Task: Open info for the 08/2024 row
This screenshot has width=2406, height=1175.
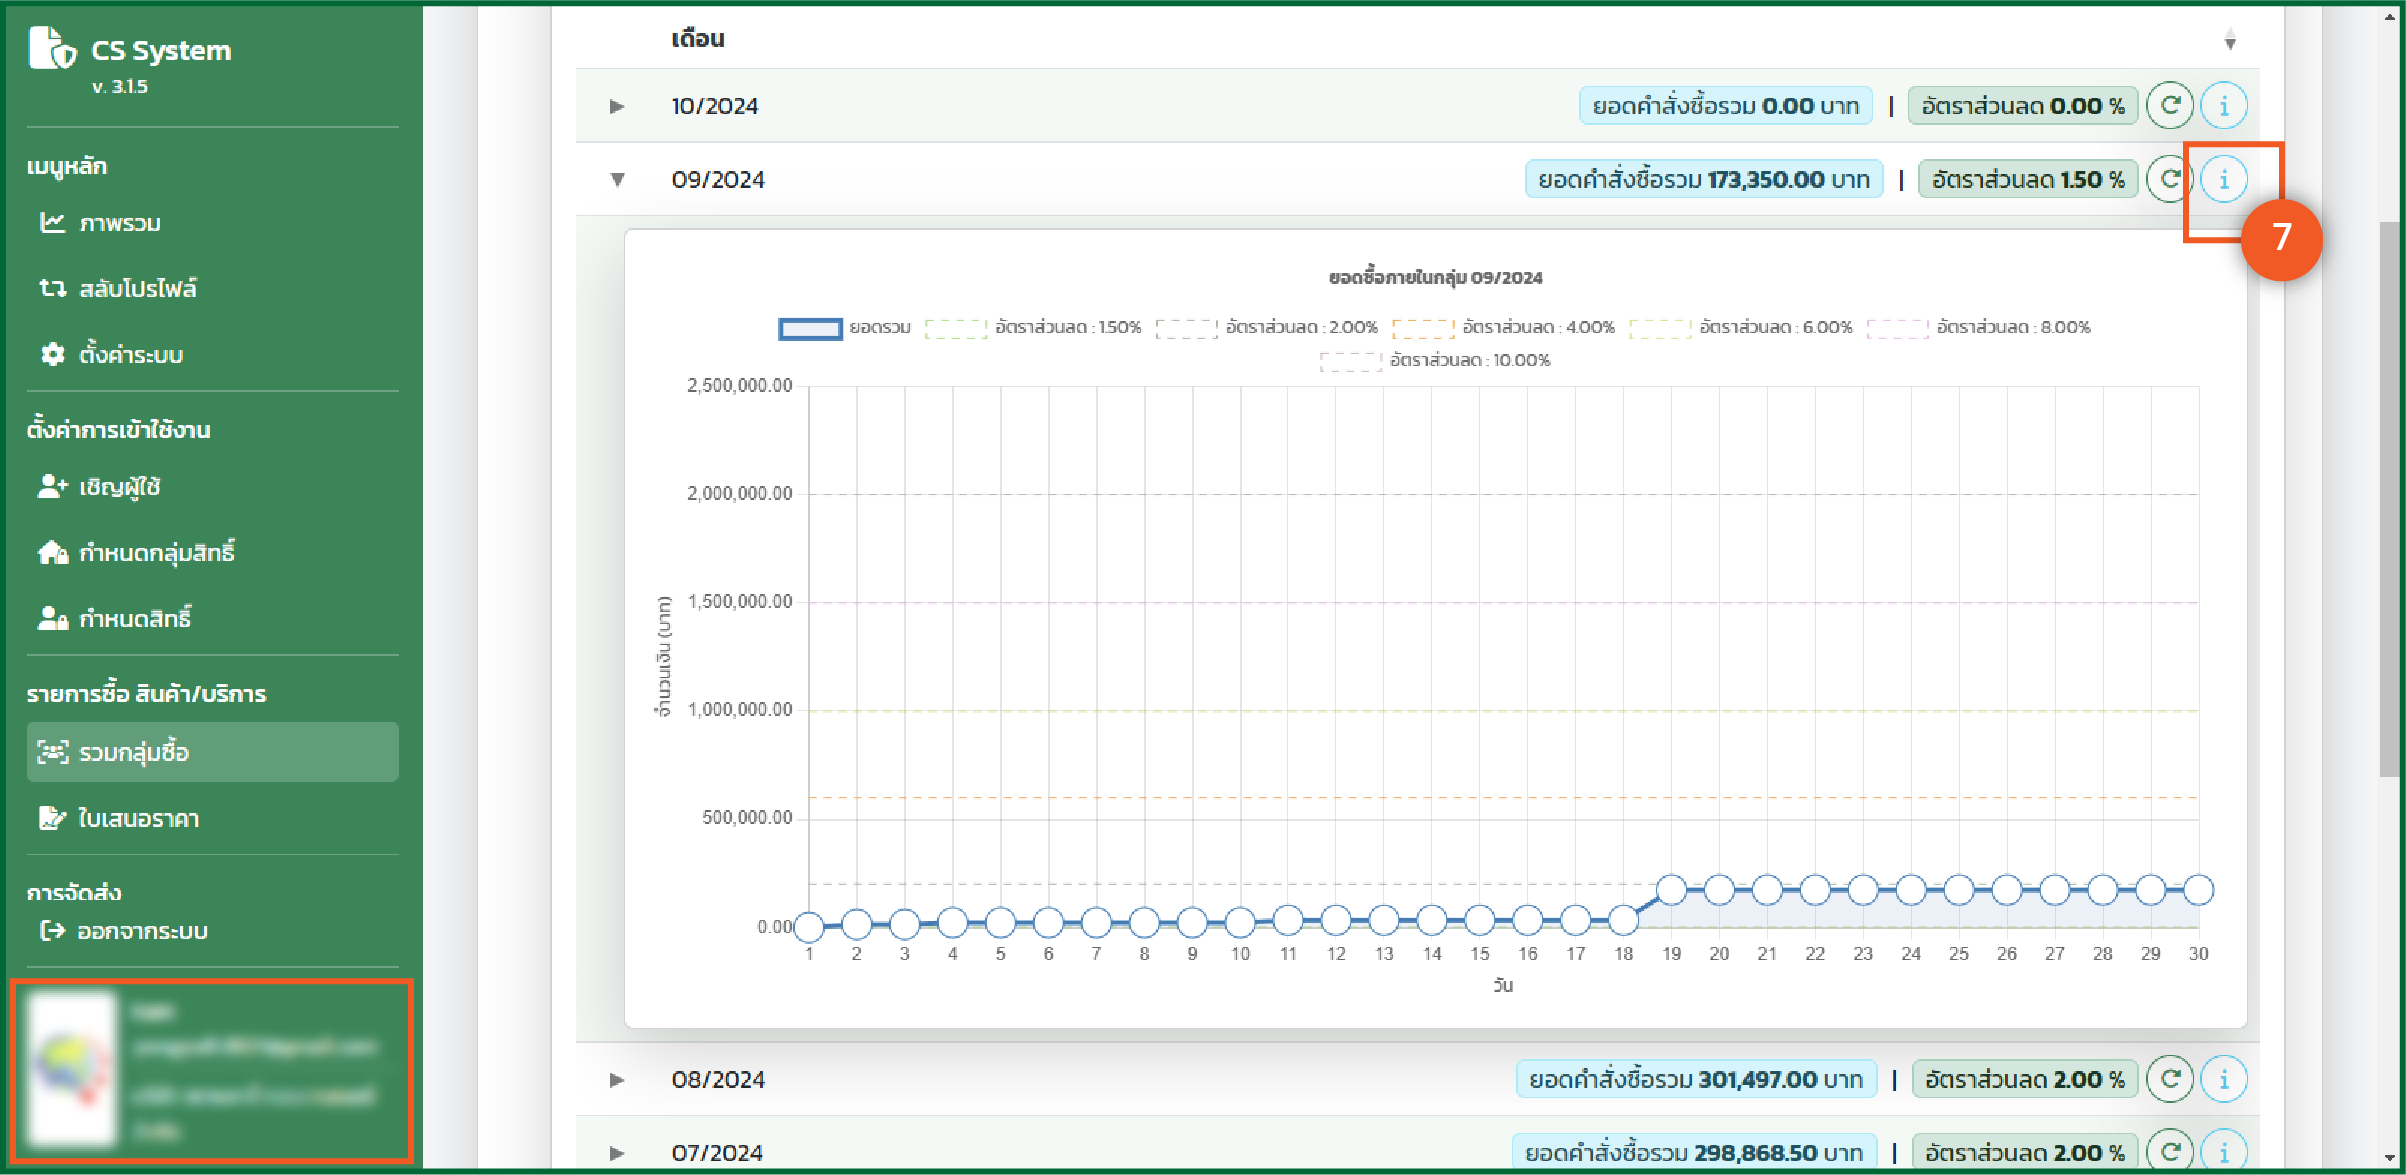Action: pyautogui.click(x=2223, y=1079)
